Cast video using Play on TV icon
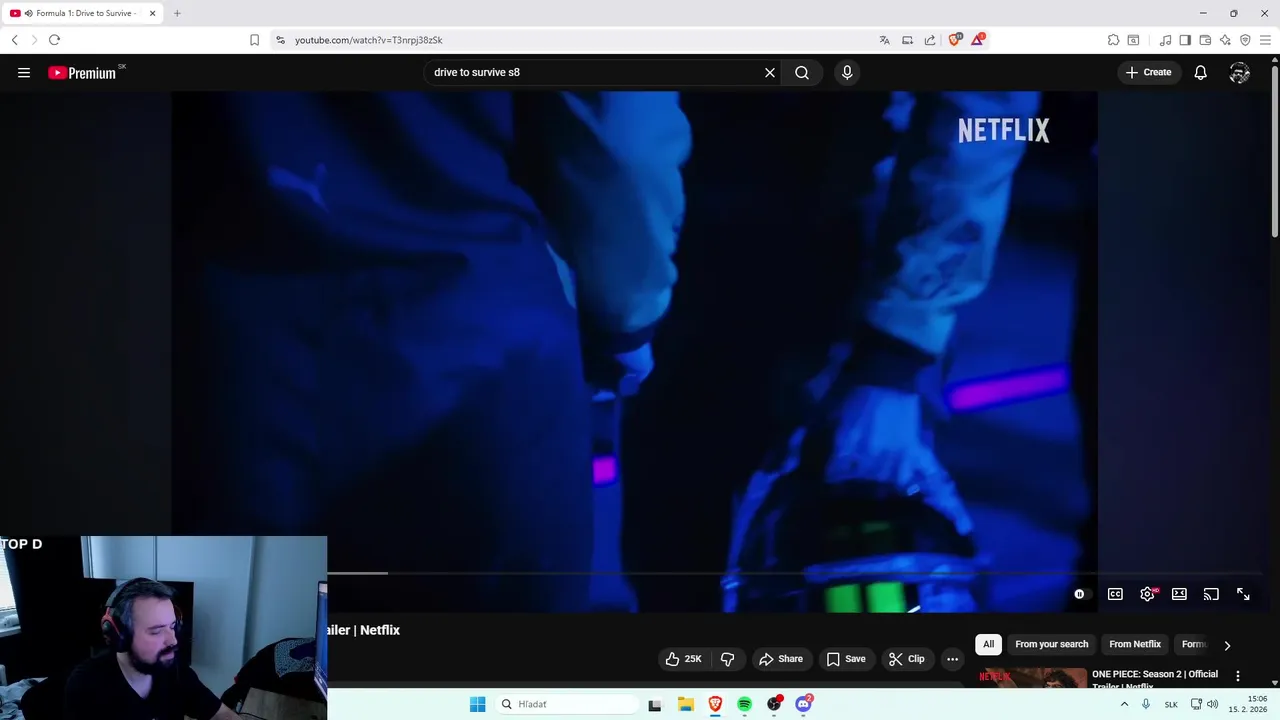Viewport: 1280px width, 720px height. tap(1211, 594)
